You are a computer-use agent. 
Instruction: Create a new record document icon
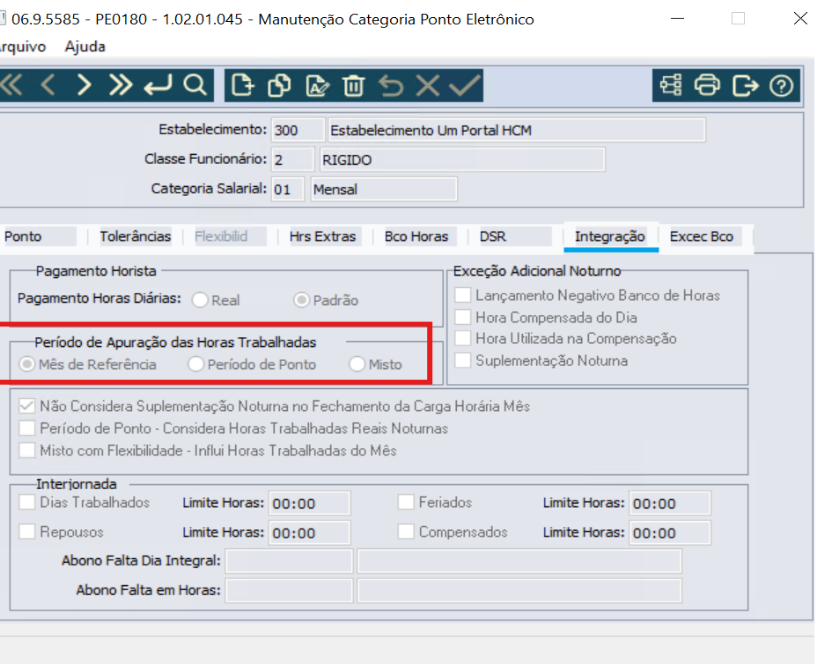coord(243,85)
